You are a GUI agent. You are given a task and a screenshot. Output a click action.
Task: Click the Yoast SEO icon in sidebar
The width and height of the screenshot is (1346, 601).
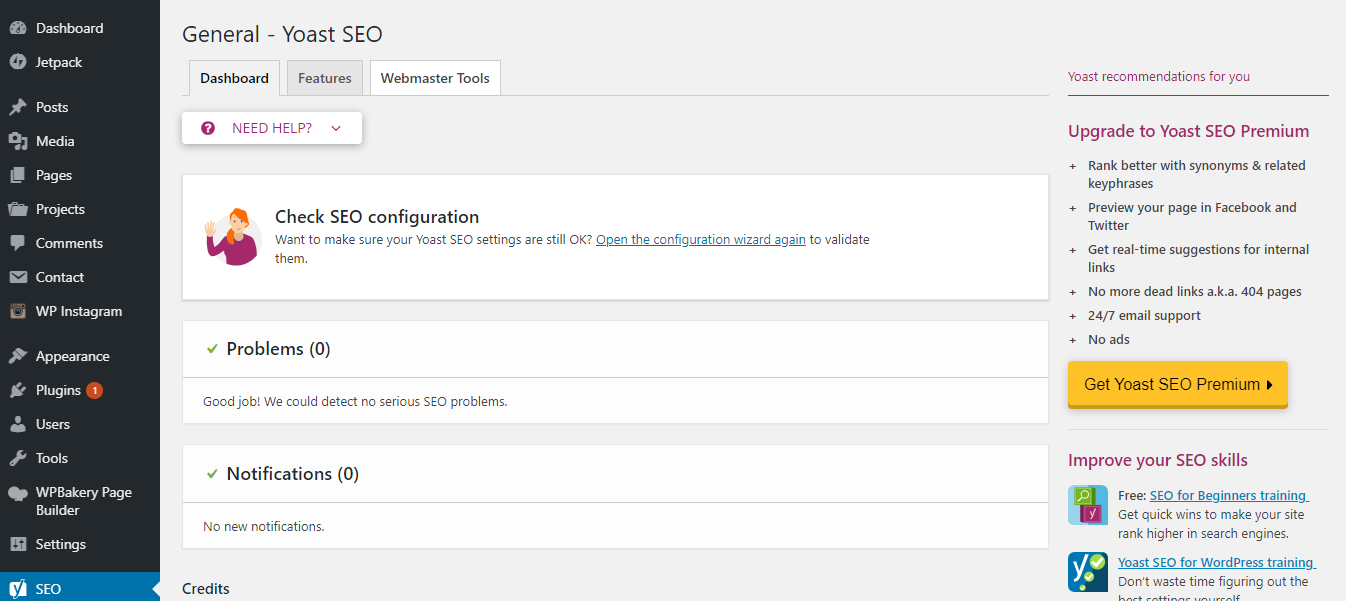18,589
